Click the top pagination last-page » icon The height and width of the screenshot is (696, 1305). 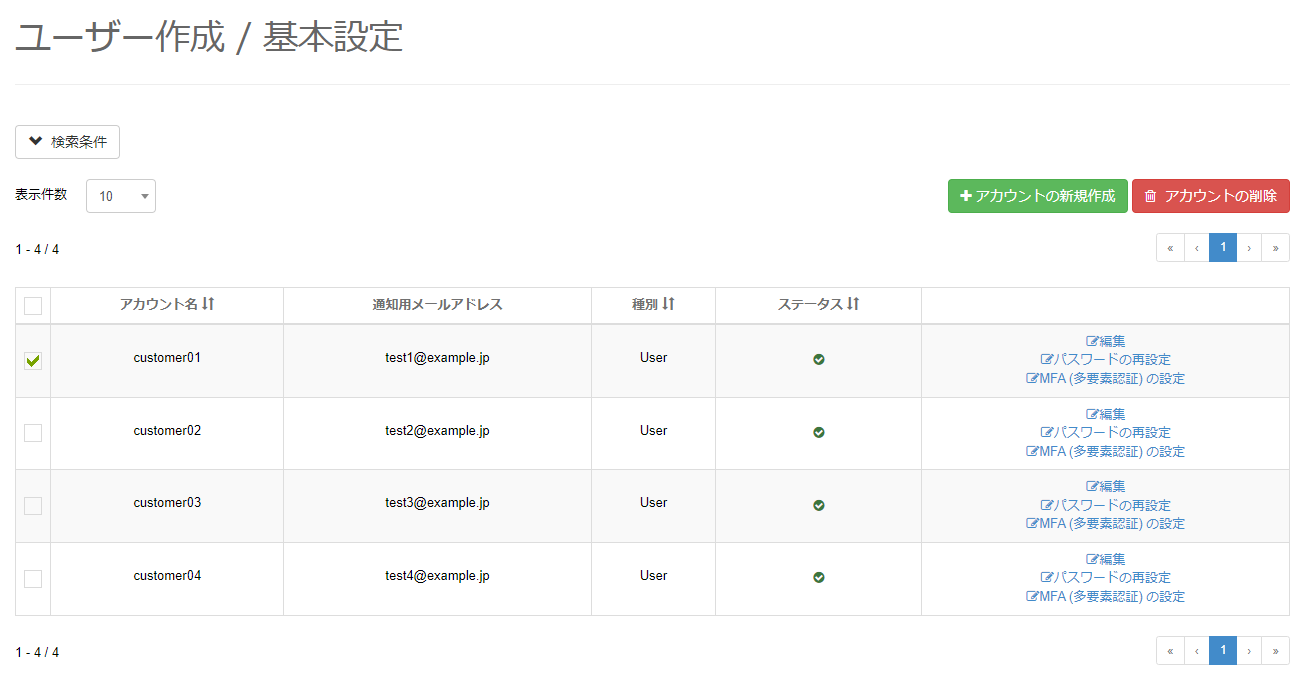pos(1275,248)
